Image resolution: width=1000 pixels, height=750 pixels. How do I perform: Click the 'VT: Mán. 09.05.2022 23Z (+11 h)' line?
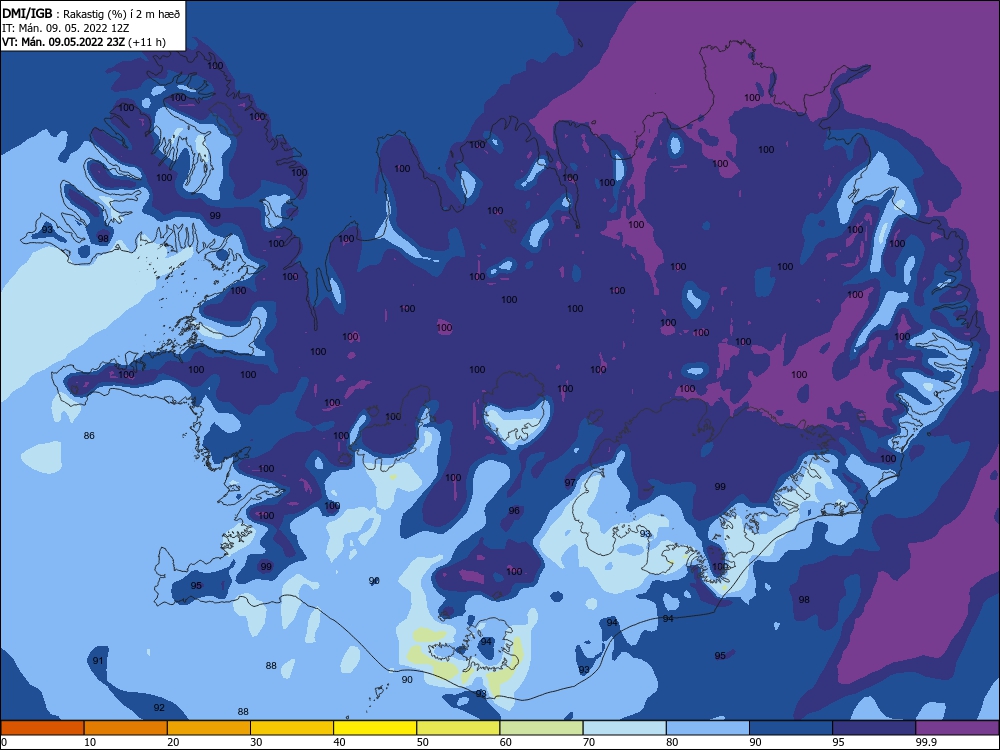[x=84, y=42]
